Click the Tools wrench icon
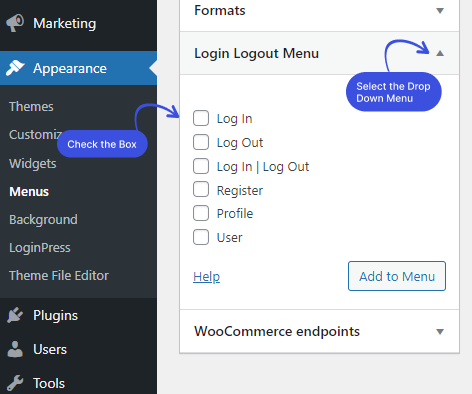 point(15,383)
